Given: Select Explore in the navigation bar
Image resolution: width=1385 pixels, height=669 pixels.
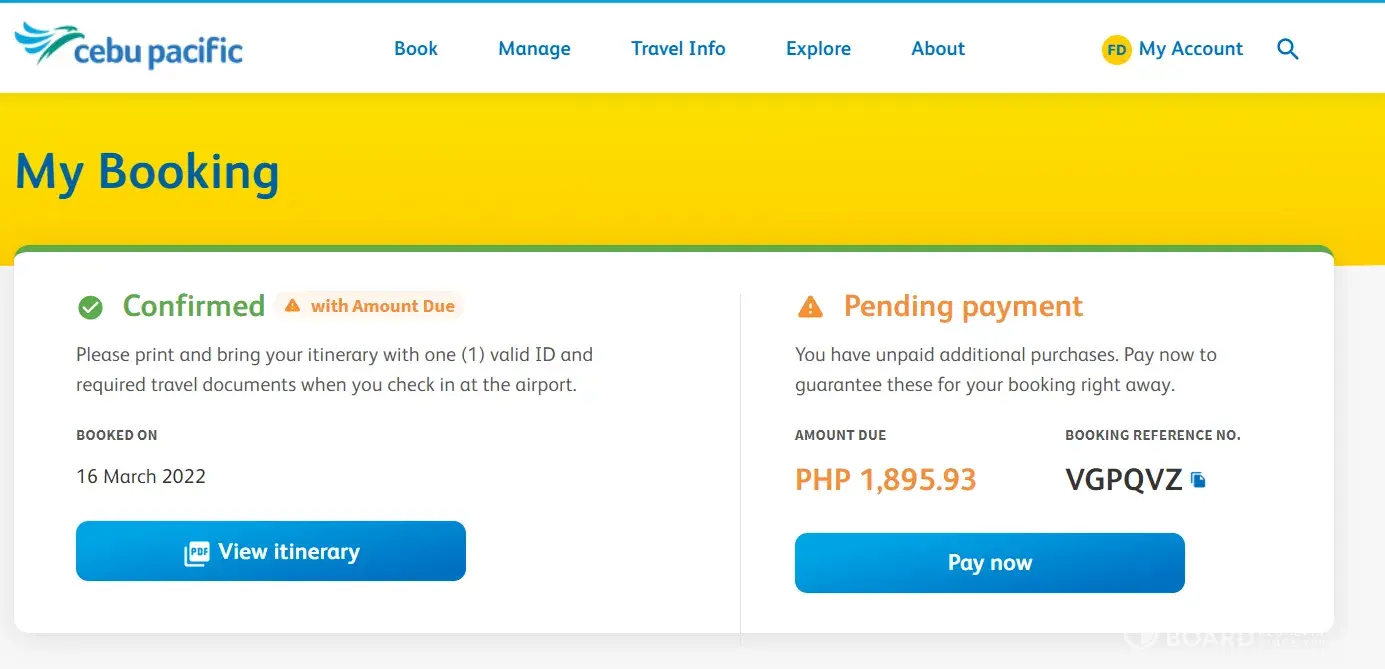Looking at the screenshot, I should pyautogui.click(x=818, y=48).
